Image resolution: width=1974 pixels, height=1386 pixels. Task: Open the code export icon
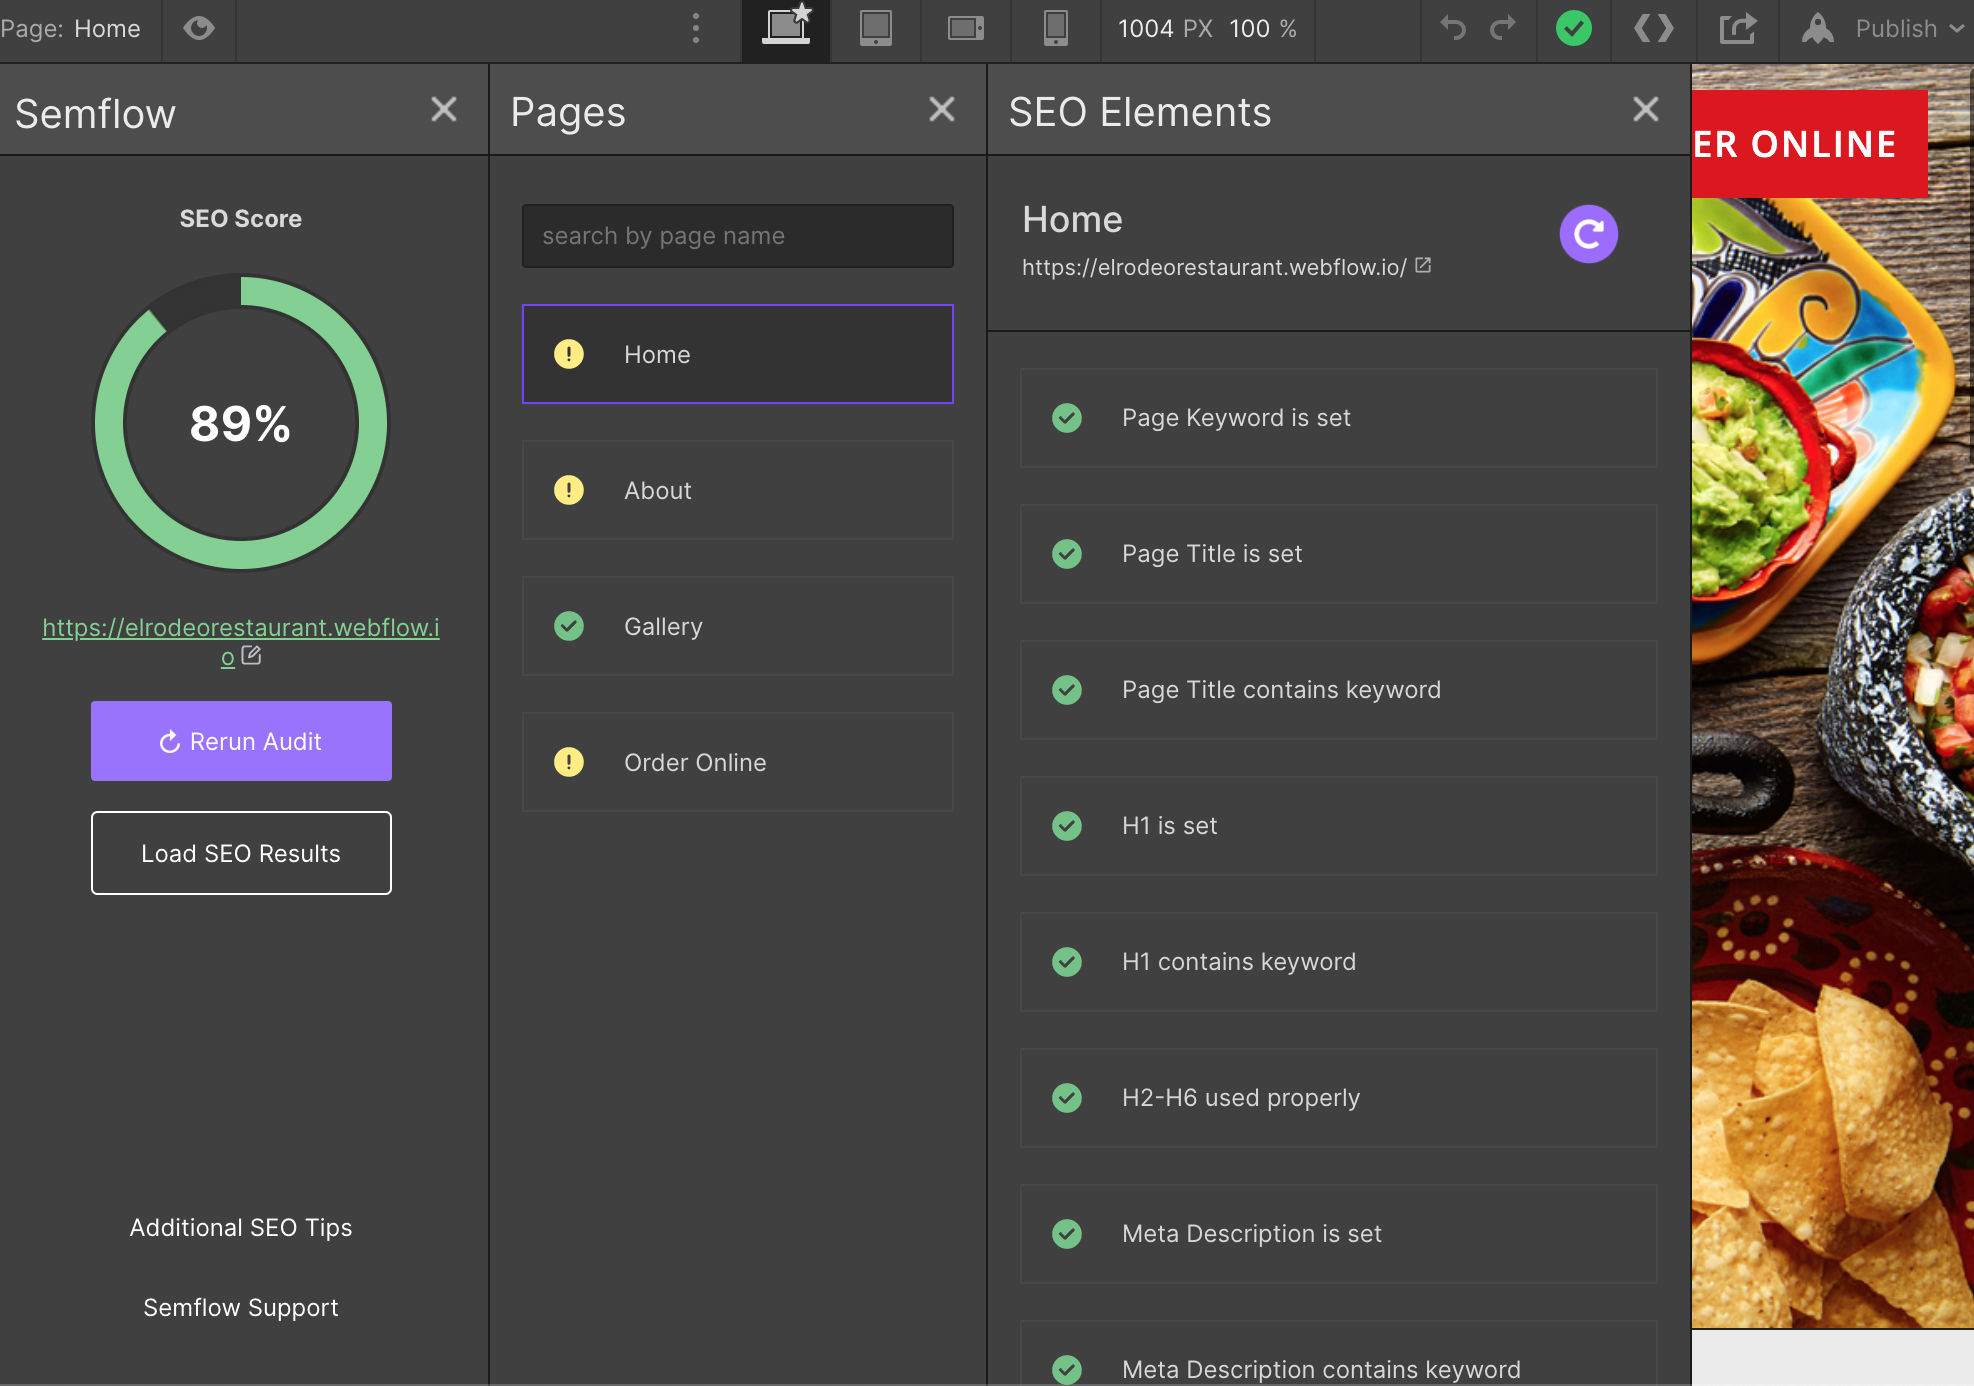(1653, 29)
